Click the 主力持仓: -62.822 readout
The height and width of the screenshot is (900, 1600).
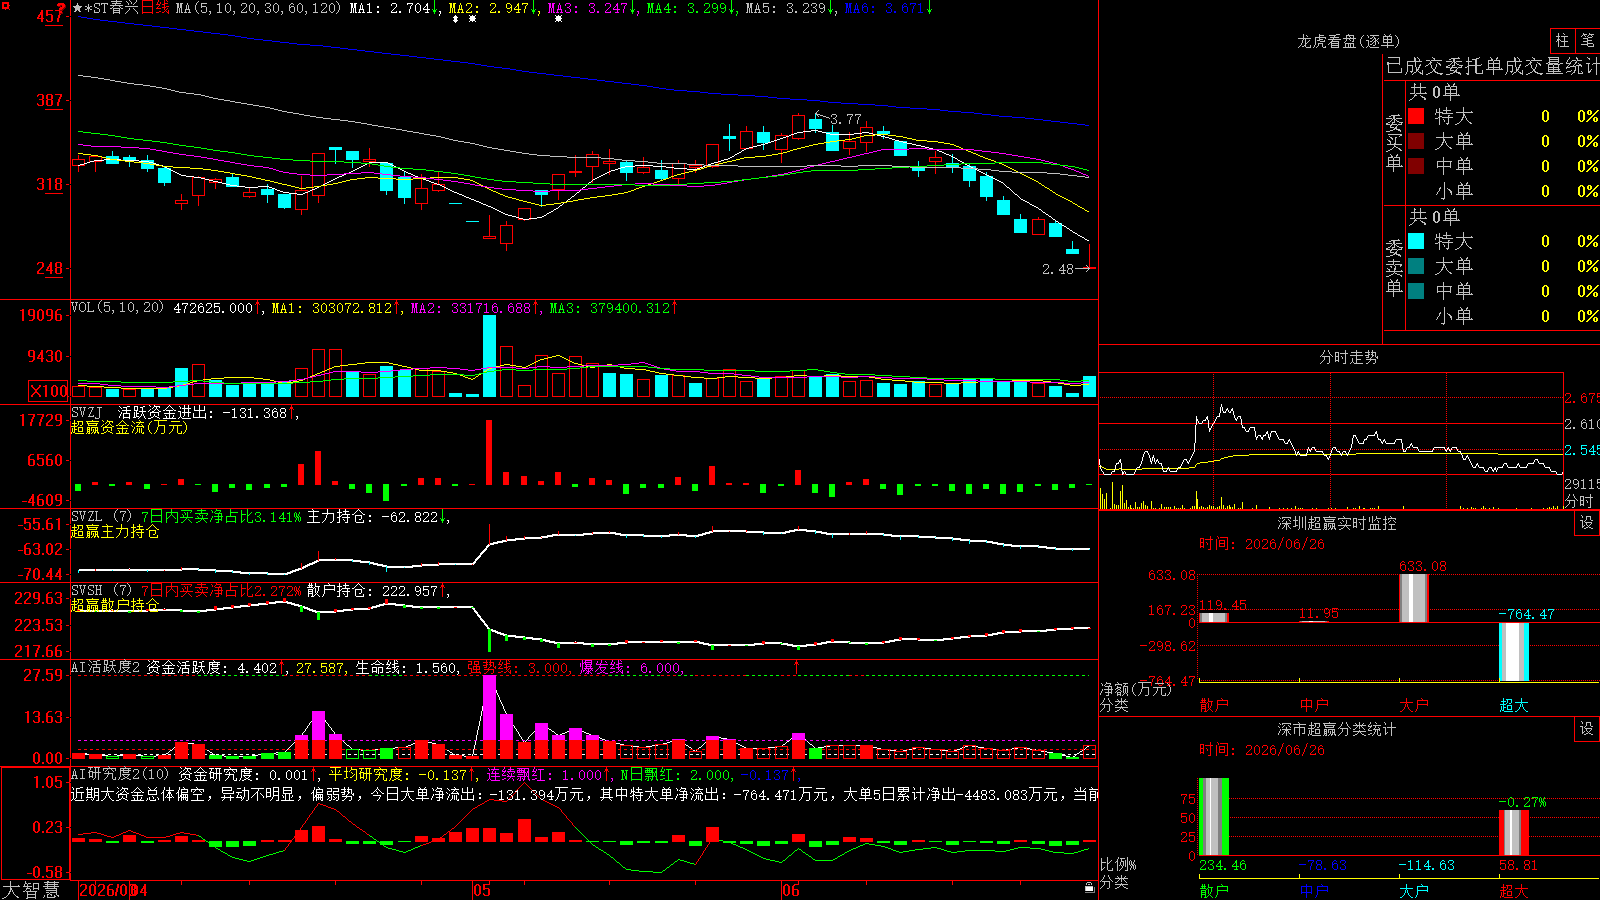click(378, 516)
